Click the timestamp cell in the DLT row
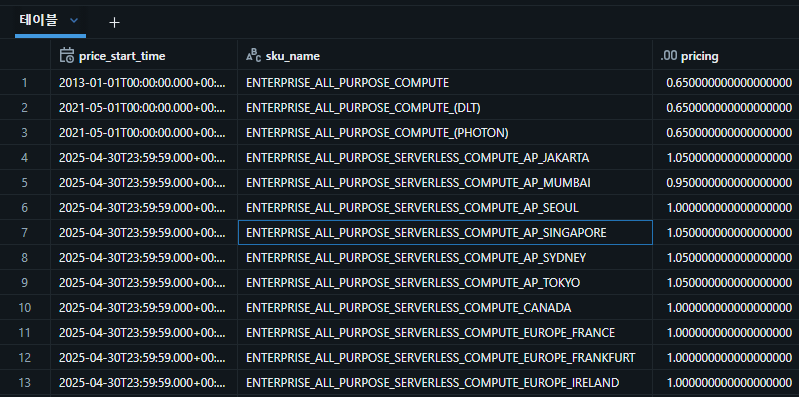 click(x=144, y=108)
